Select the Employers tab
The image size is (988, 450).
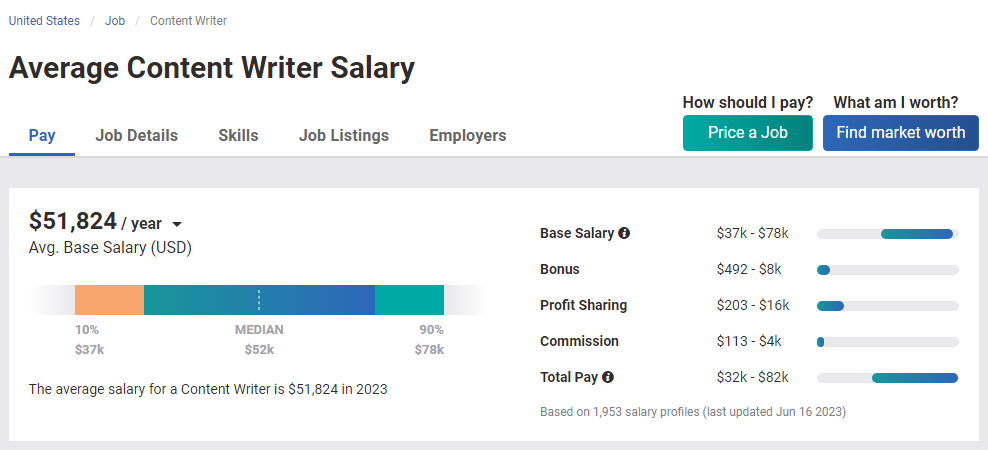[467, 135]
